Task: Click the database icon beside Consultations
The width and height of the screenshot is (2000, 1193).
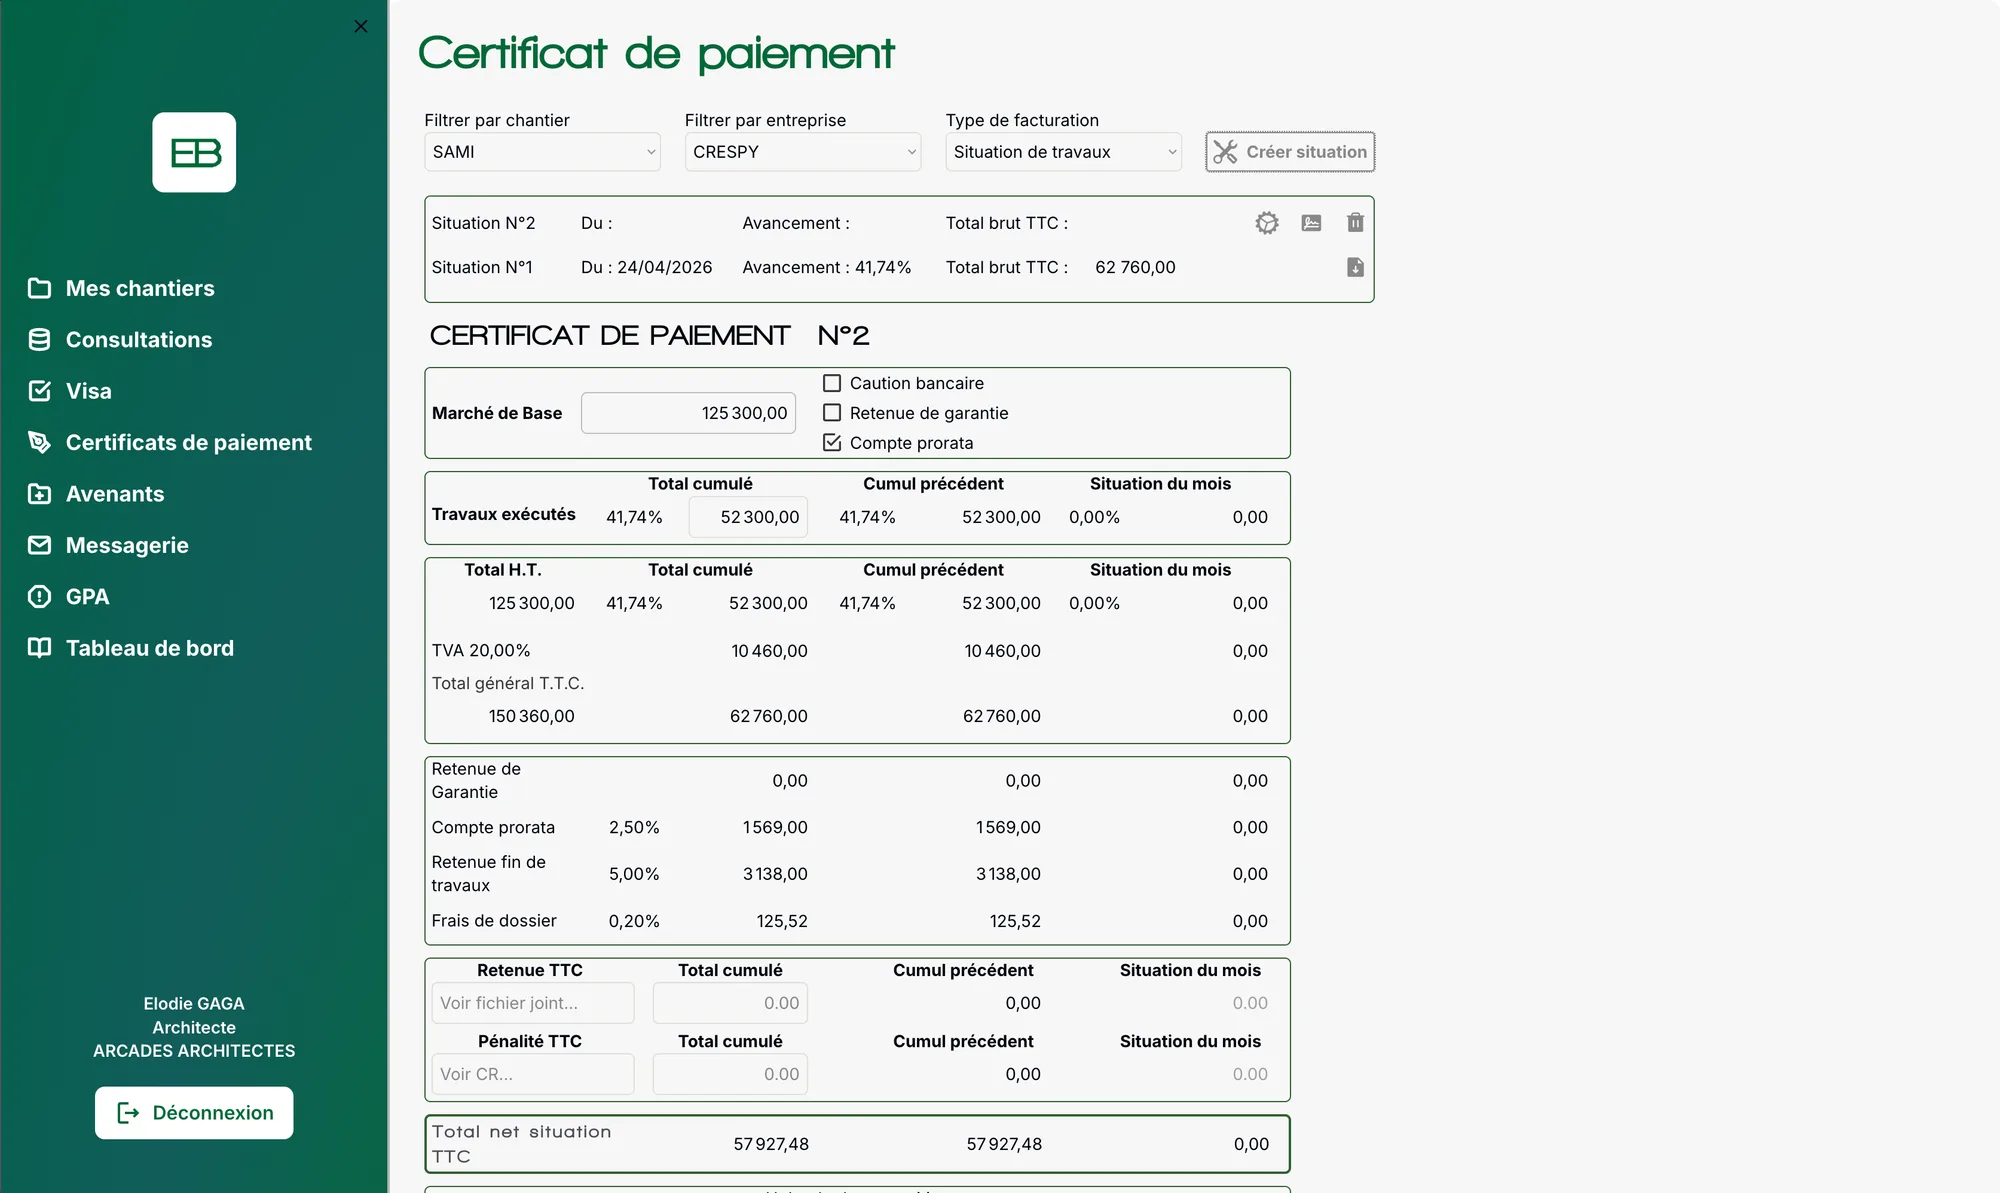Action: click(39, 340)
